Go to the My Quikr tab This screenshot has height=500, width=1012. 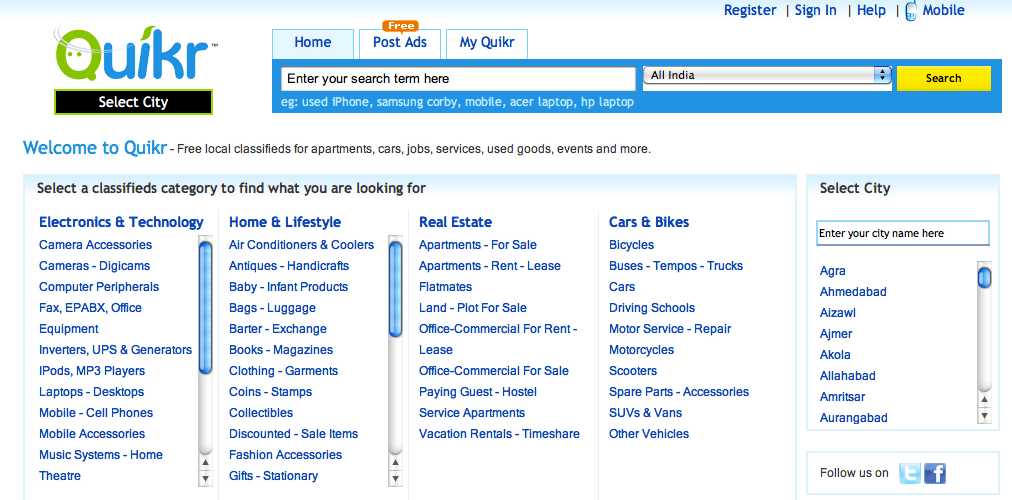[487, 43]
